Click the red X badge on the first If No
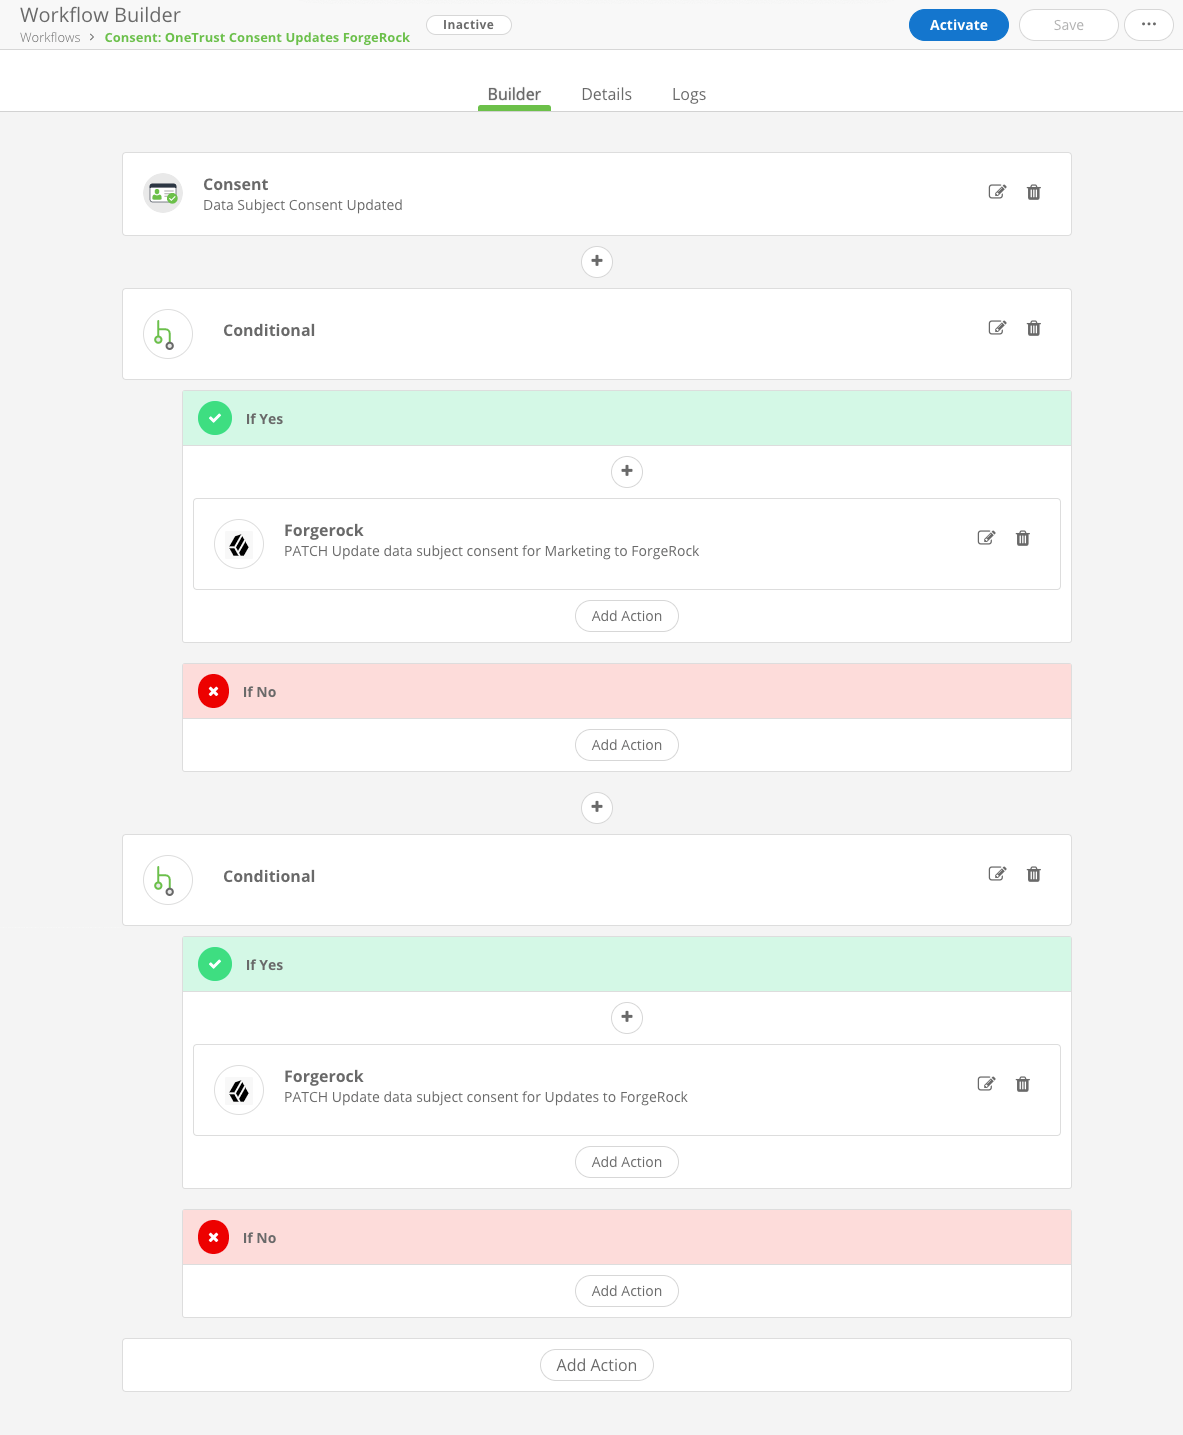 tap(213, 691)
